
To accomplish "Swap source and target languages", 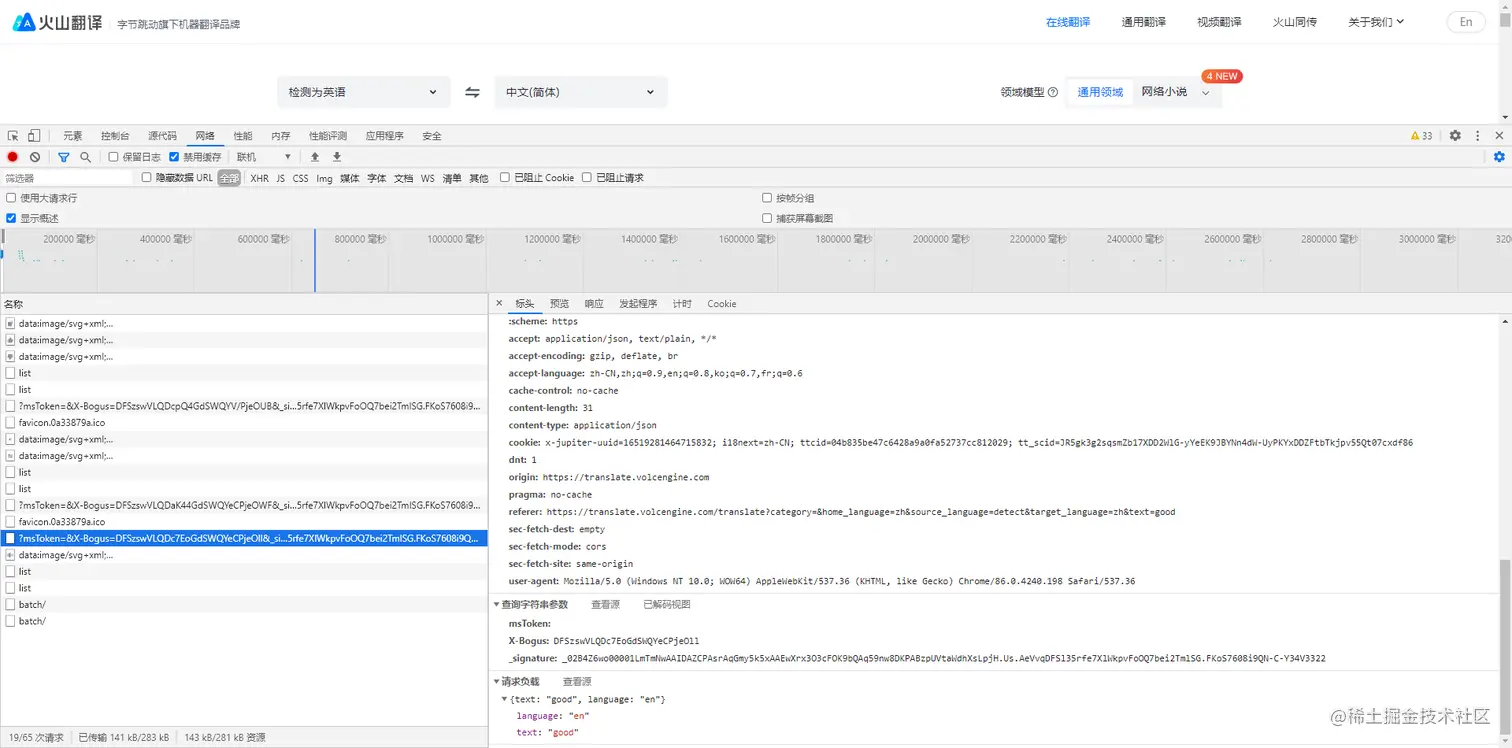I will 472,92.
